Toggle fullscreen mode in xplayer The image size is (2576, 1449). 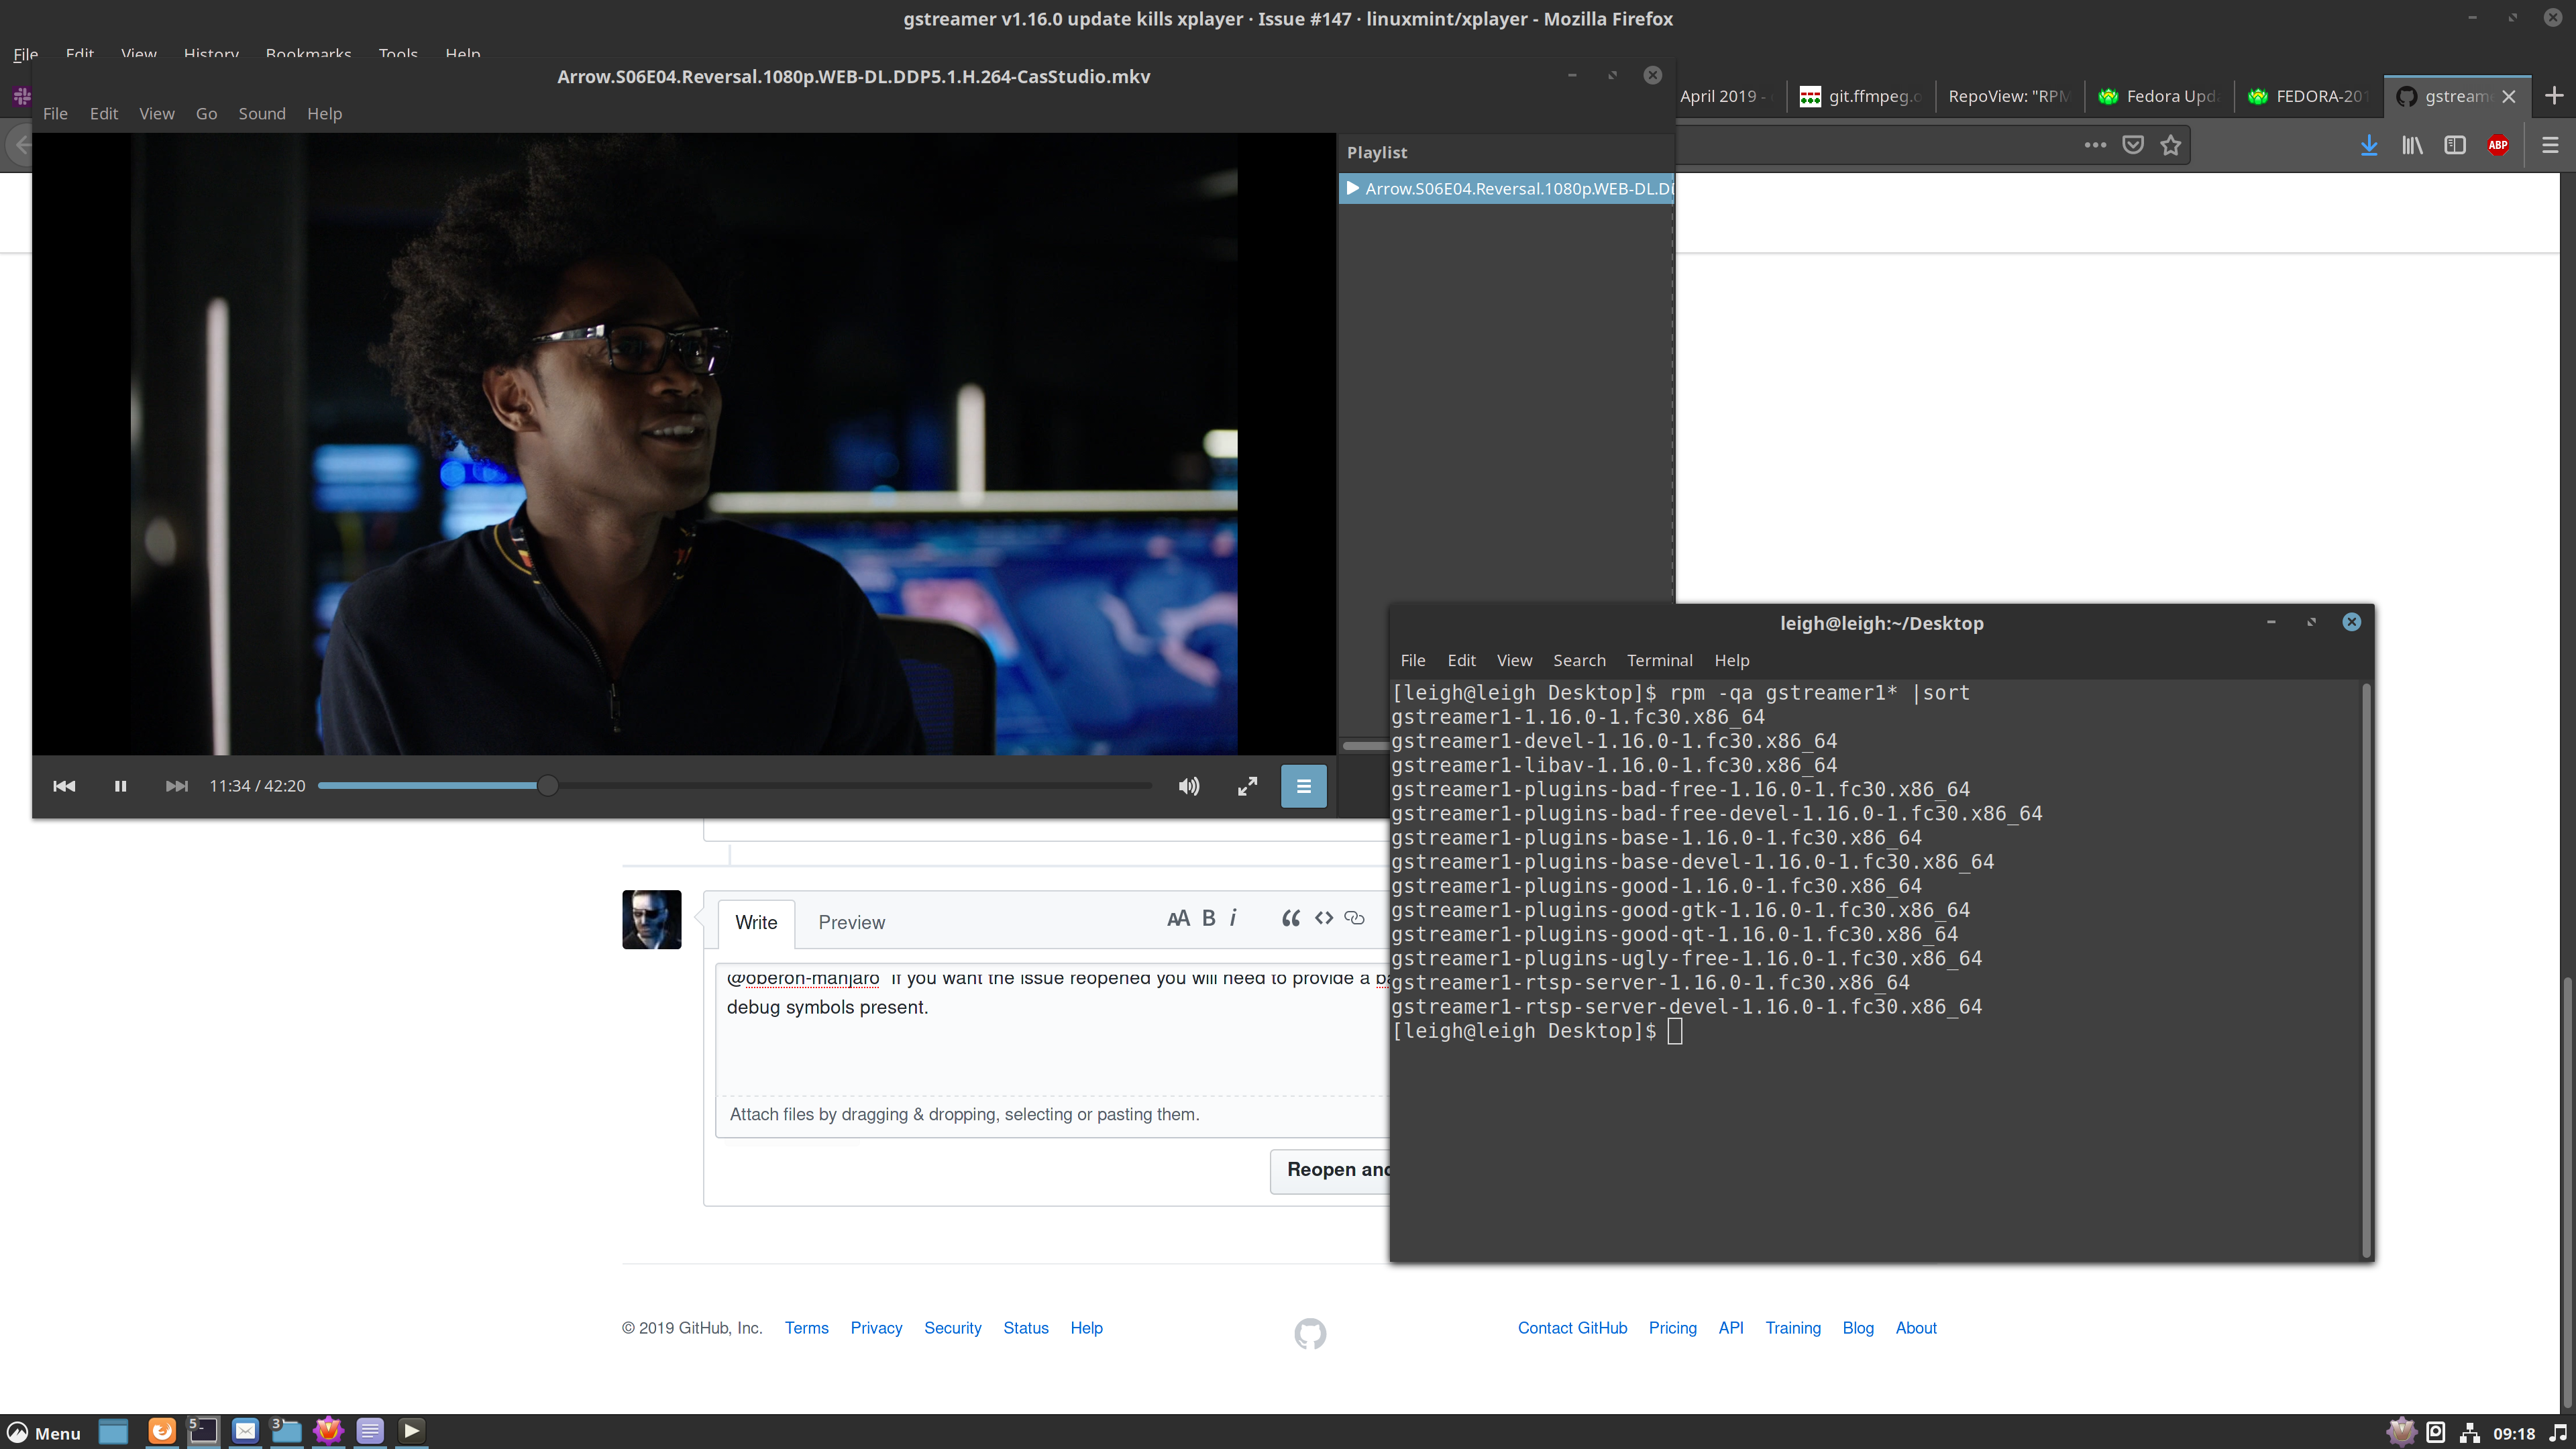pos(1247,786)
